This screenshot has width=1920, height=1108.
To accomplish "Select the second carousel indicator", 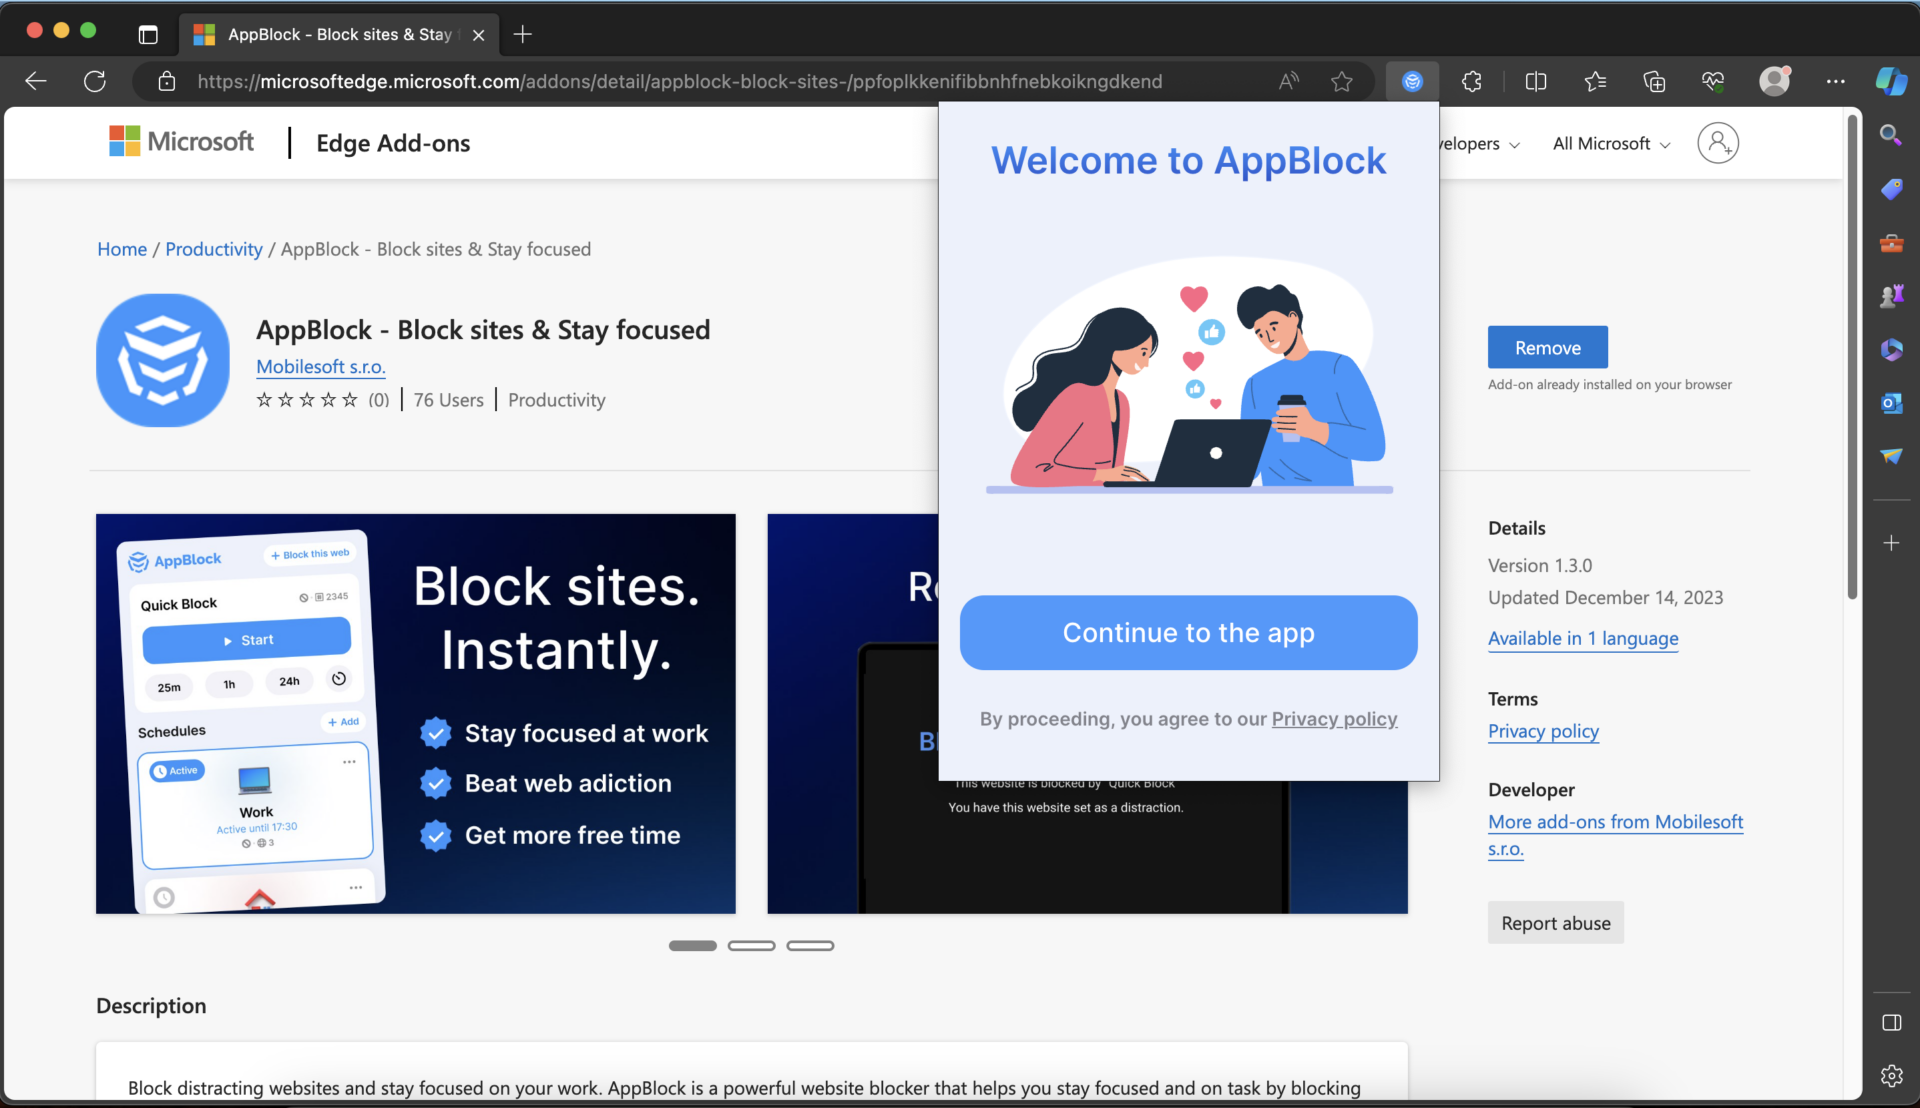I will (x=751, y=945).
